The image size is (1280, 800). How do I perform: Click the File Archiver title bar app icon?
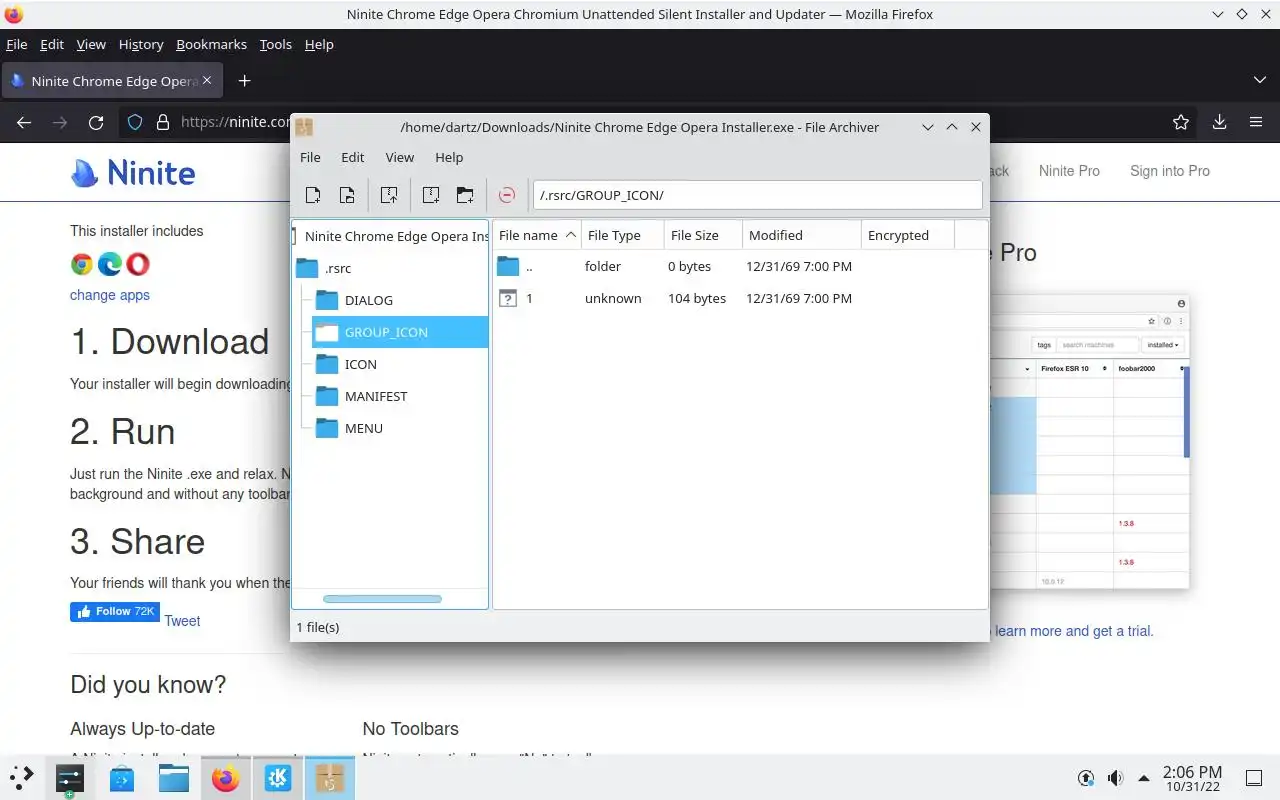(x=304, y=127)
